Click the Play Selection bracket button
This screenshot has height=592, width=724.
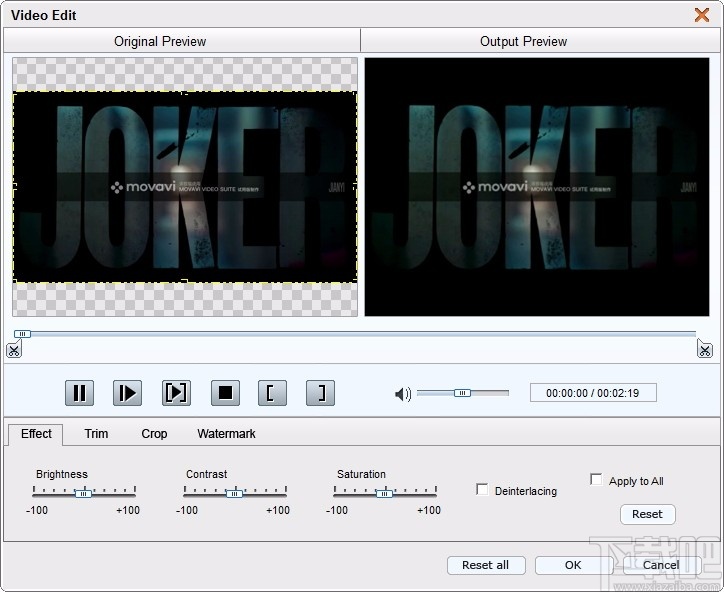point(176,393)
